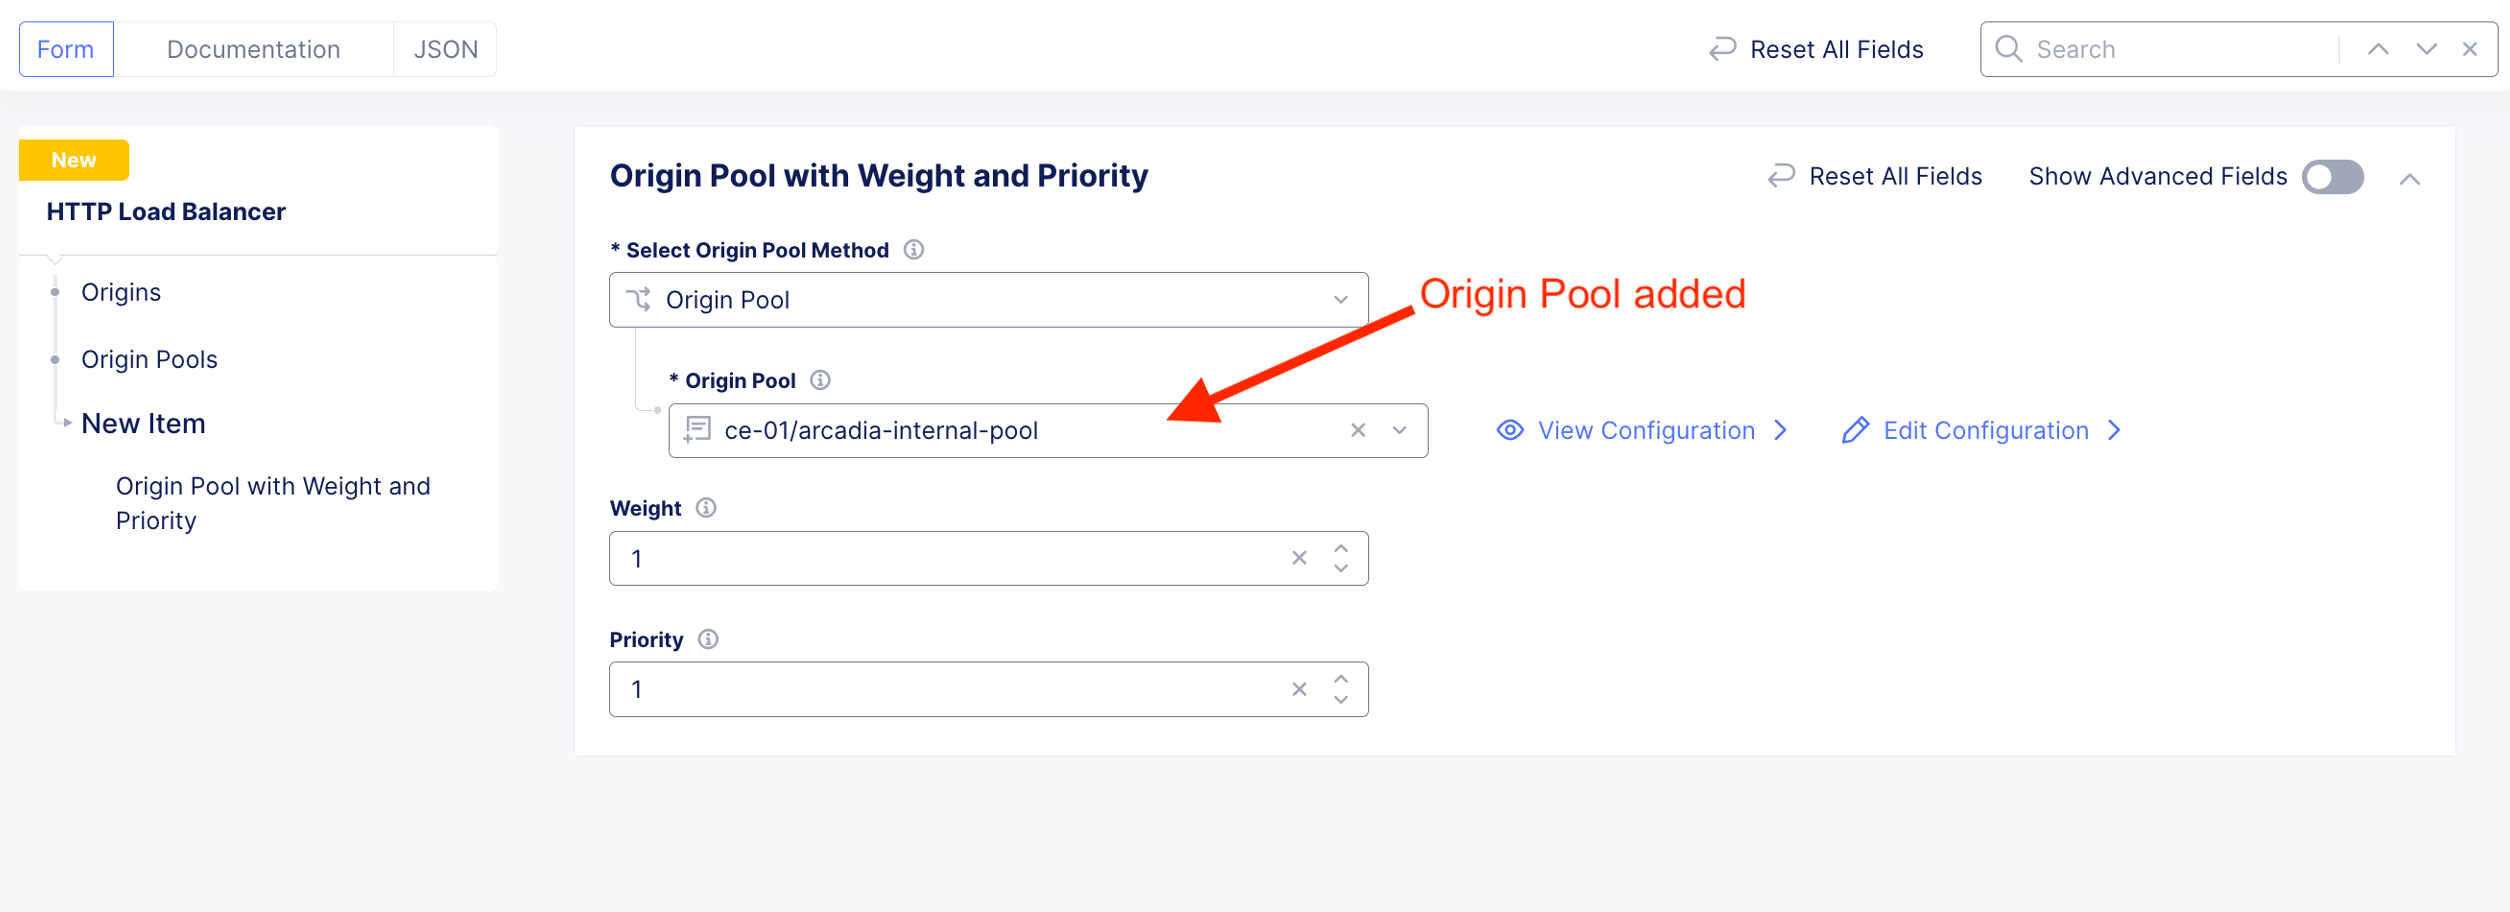The width and height of the screenshot is (2510, 912).
Task: Collapse the Origin Pool with Weight section
Action: pyautogui.click(x=2410, y=179)
